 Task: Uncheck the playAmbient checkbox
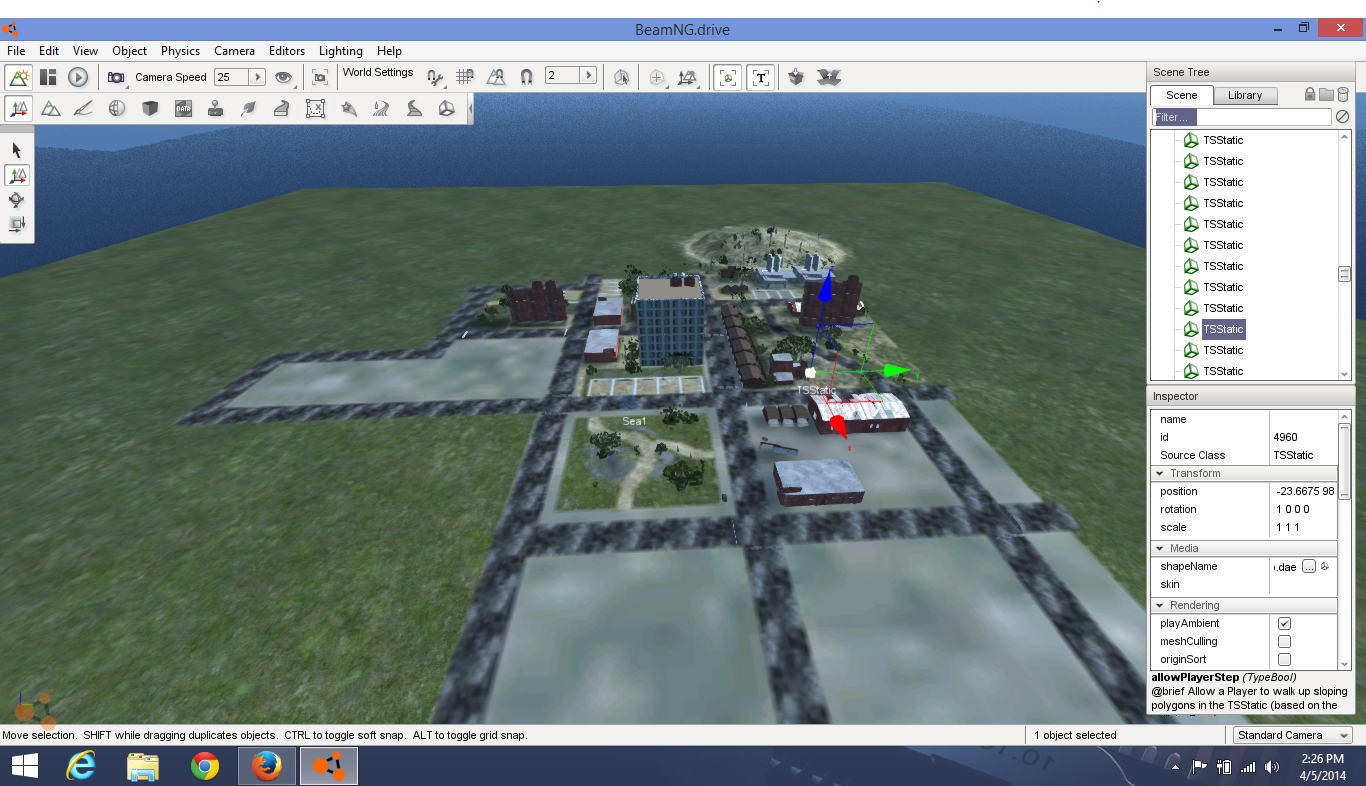click(x=1284, y=624)
